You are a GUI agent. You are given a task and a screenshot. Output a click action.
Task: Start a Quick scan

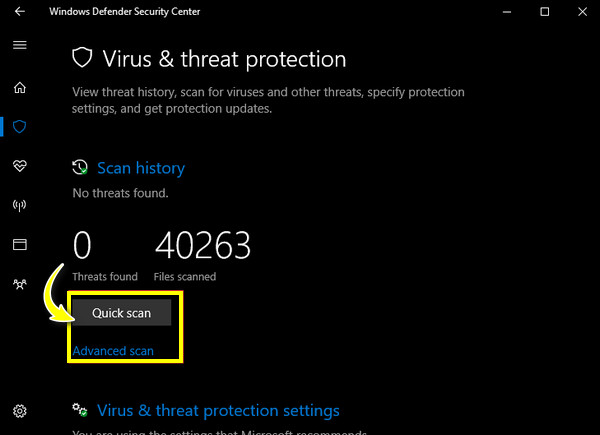[x=121, y=313]
